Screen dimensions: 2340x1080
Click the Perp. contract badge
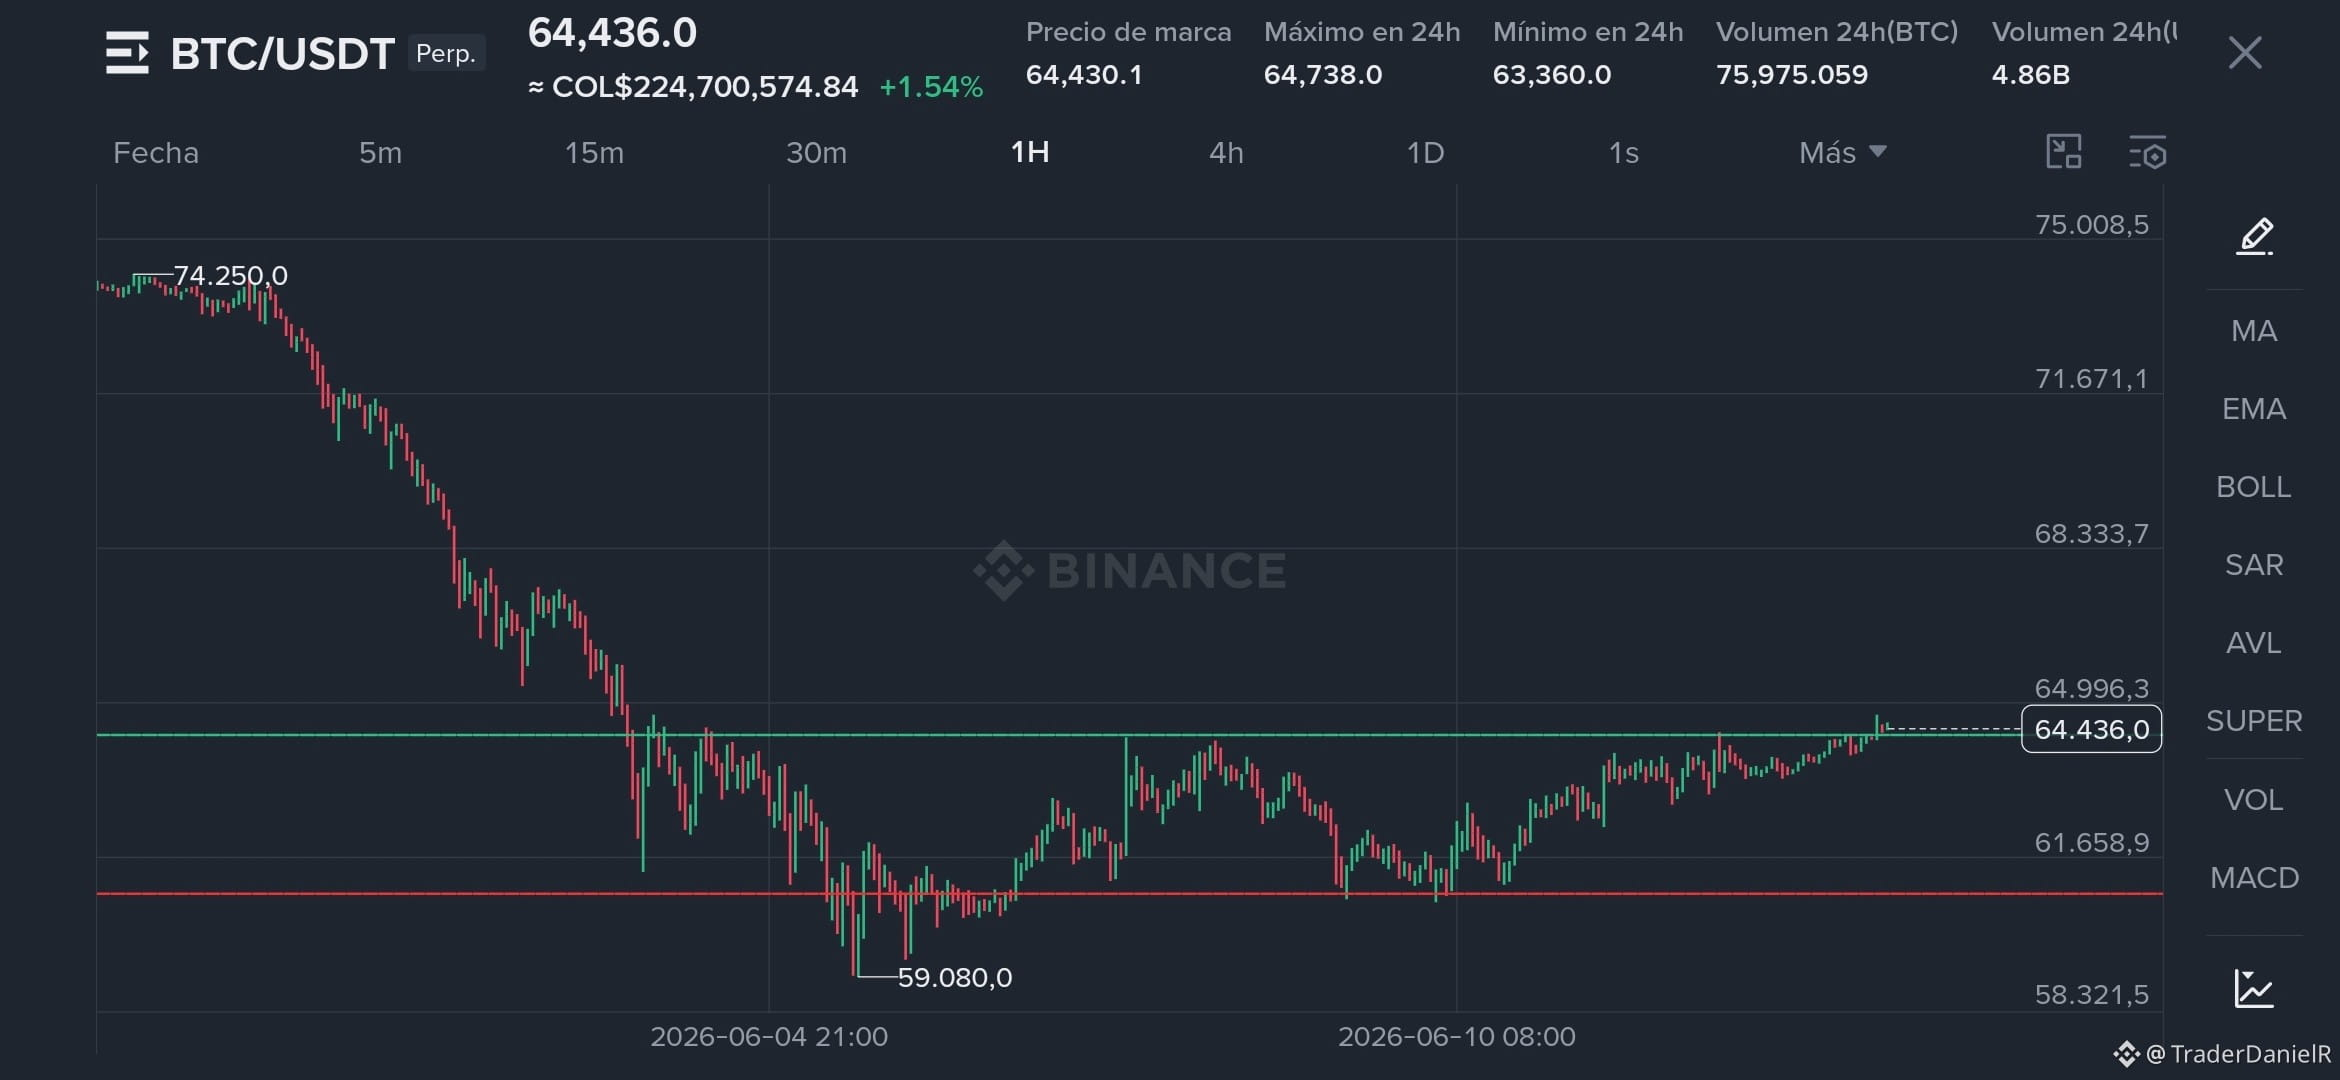(446, 53)
